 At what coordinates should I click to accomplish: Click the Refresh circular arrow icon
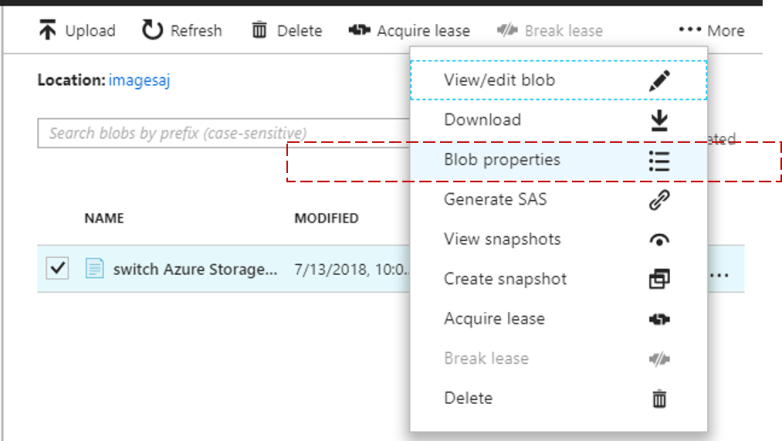click(x=152, y=30)
